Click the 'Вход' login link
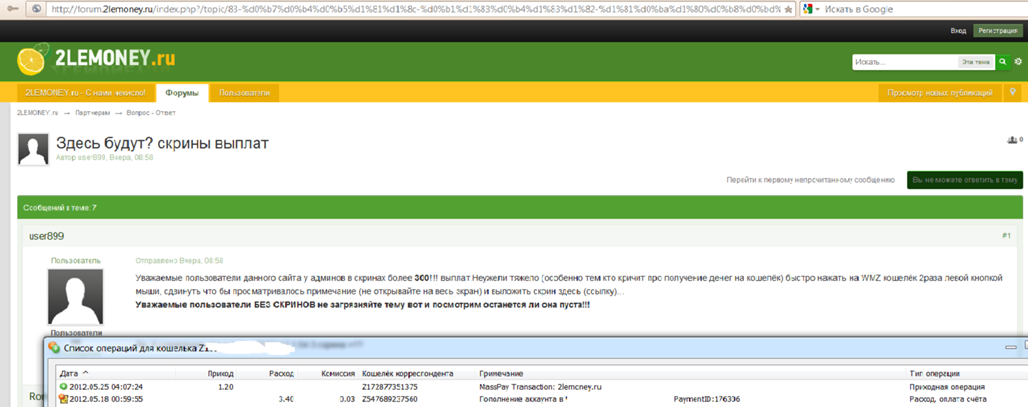Viewport: 1028px width, 407px height. click(958, 31)
